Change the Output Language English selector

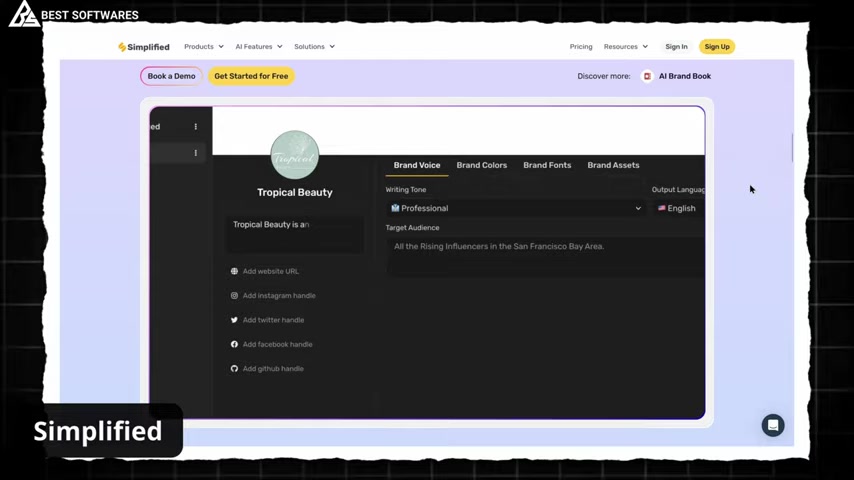click(x=679, y=208)
